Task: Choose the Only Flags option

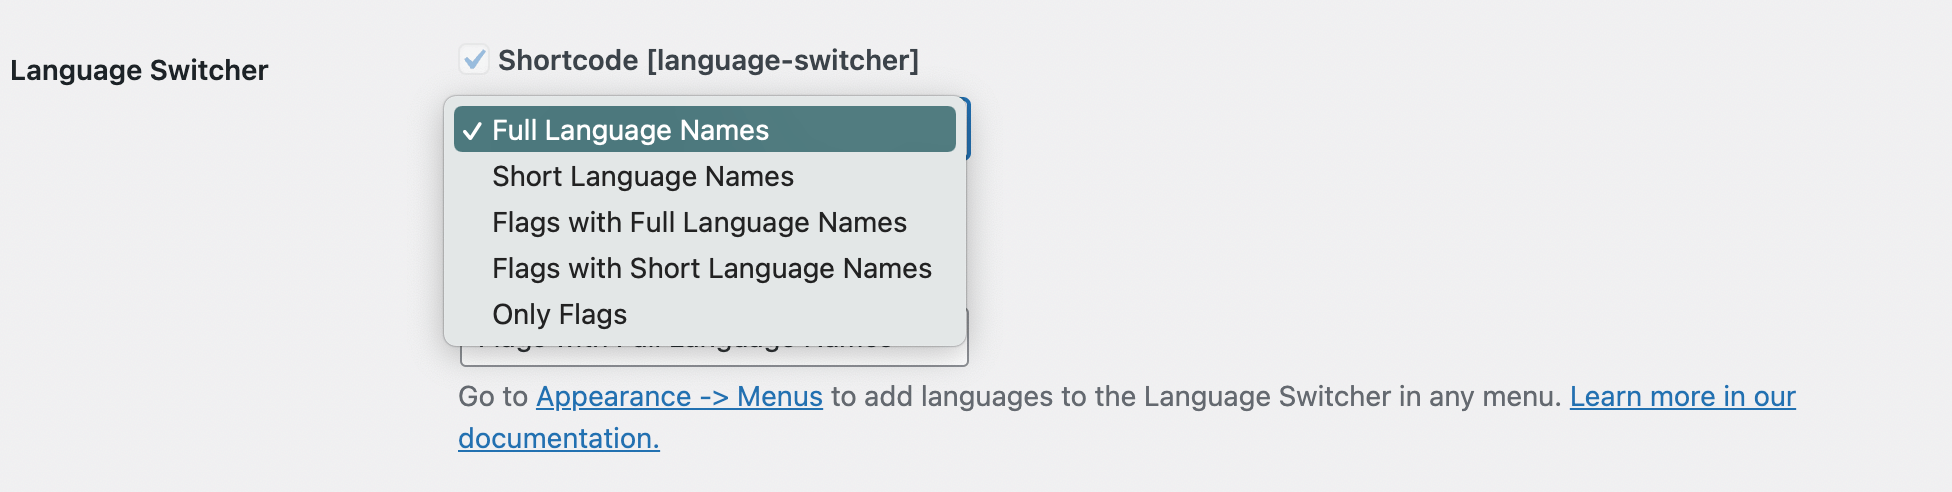Action: 705,314
